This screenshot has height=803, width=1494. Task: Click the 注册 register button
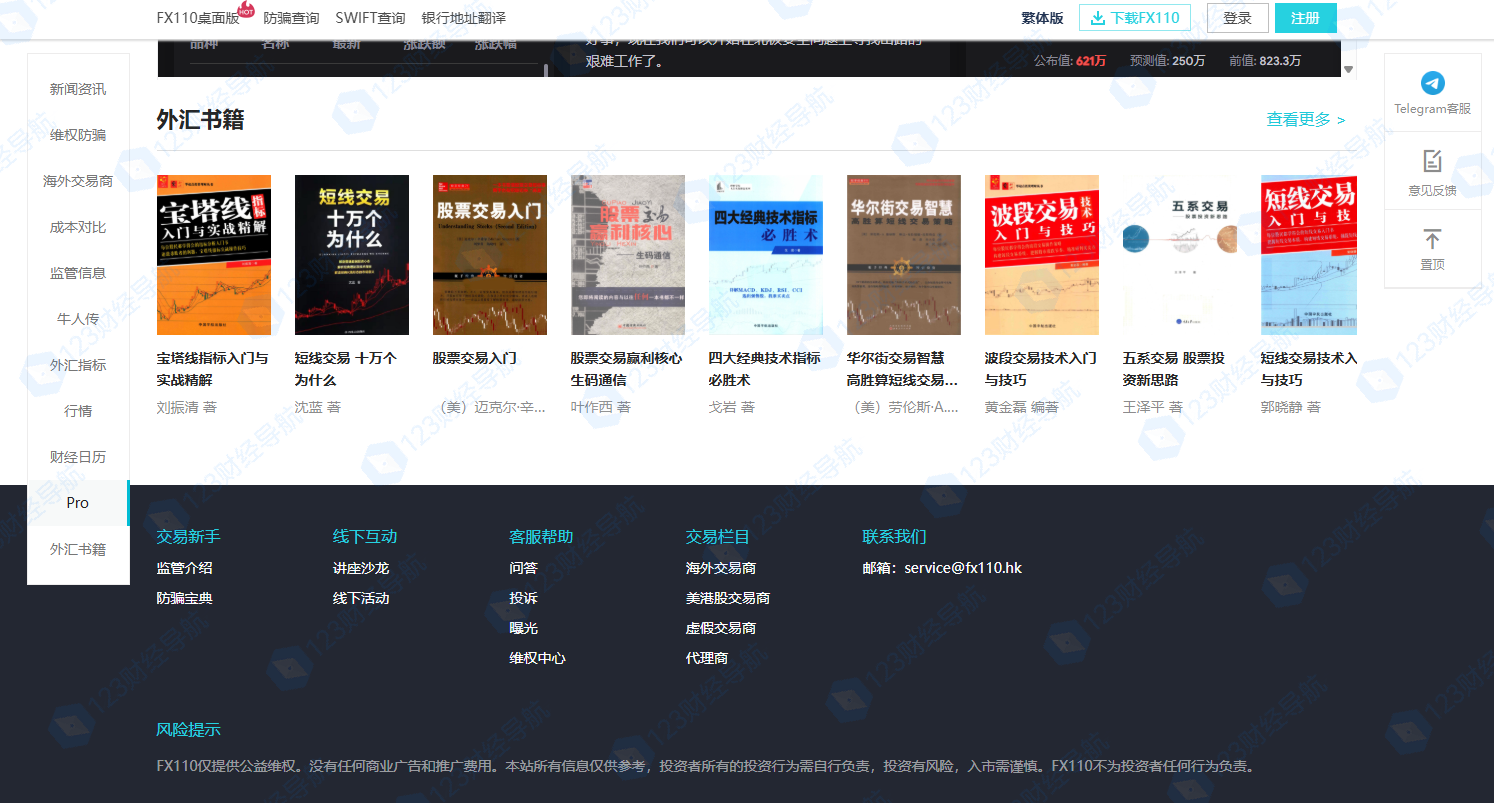(1305, 18)
